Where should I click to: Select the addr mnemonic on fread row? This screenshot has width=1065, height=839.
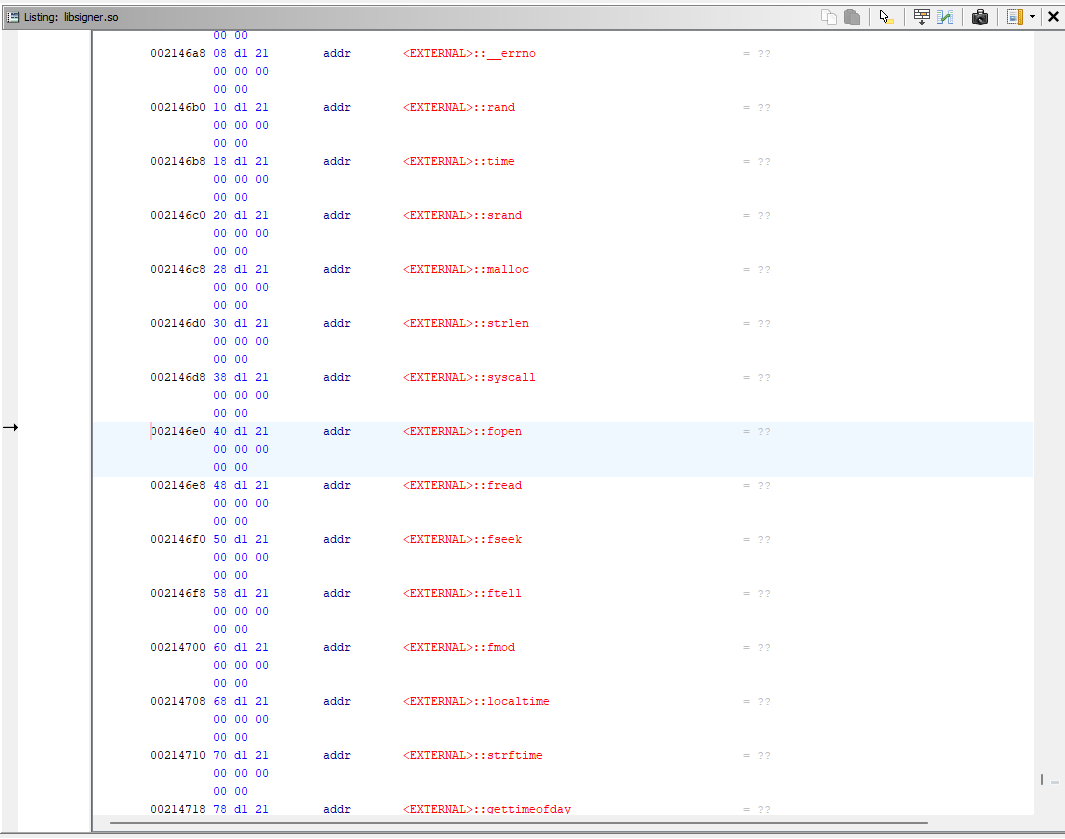[x=337, y=486]
